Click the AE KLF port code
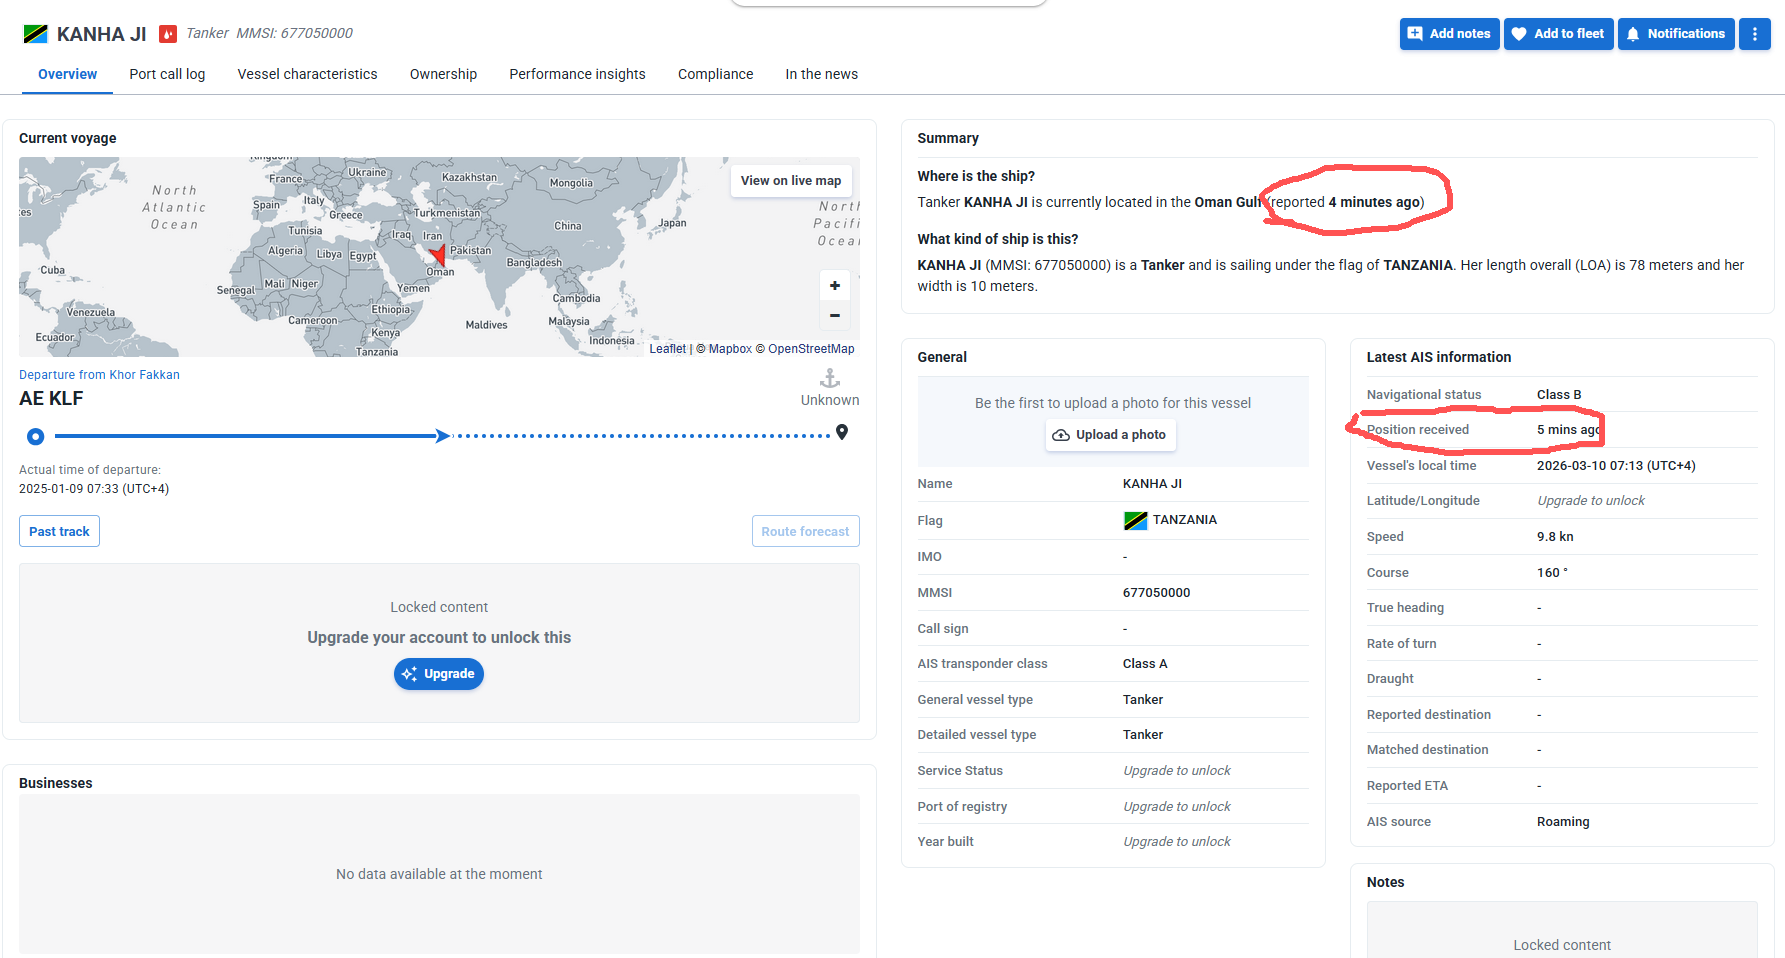Viewport: 1785px width, 958px height. [51, 398]
